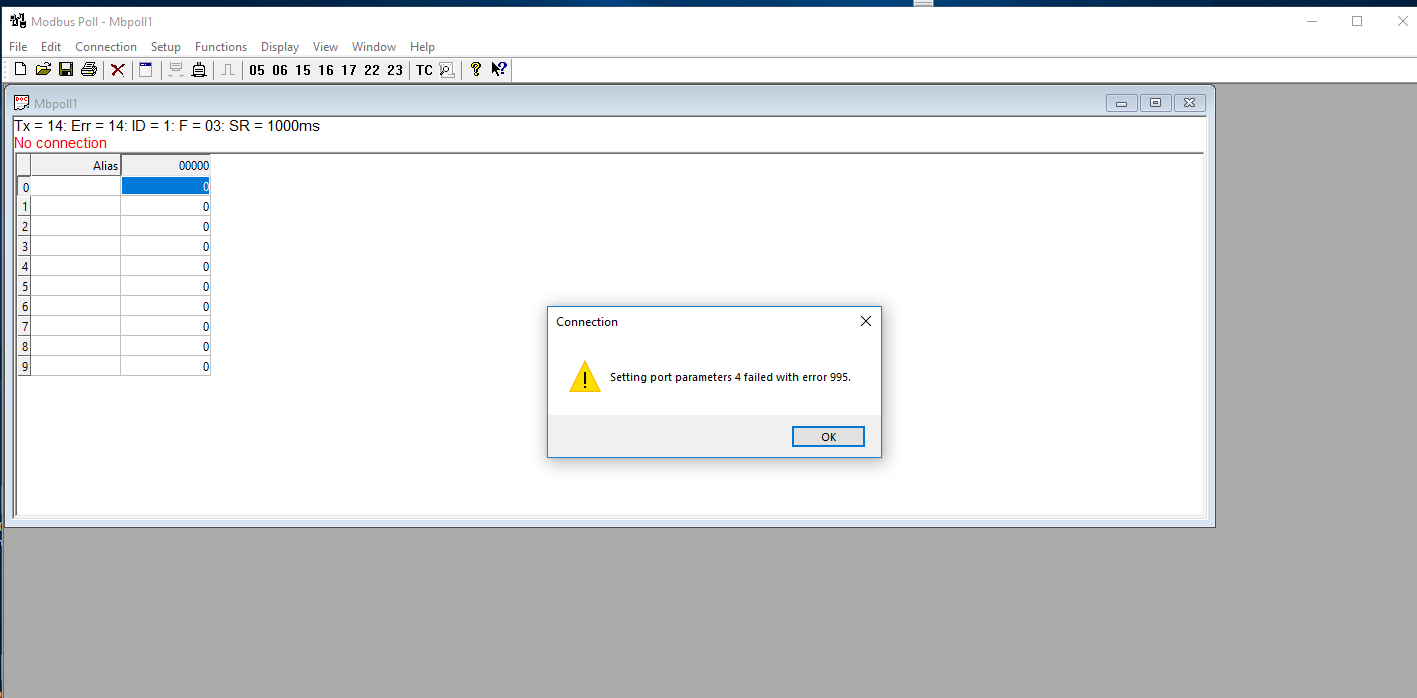Click the red X delete icon
The width and height of the screenshot is (1417, 698).
coord(117,70)
